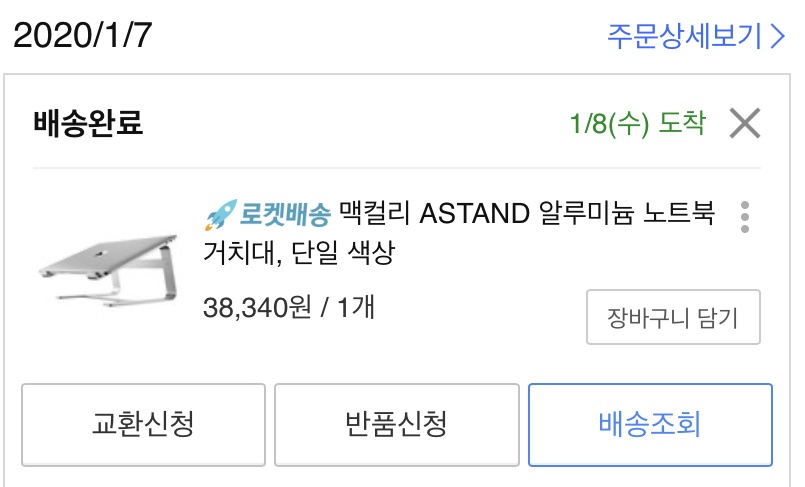Click the 배송완료 delivery status heading

(x=88, y=123)
